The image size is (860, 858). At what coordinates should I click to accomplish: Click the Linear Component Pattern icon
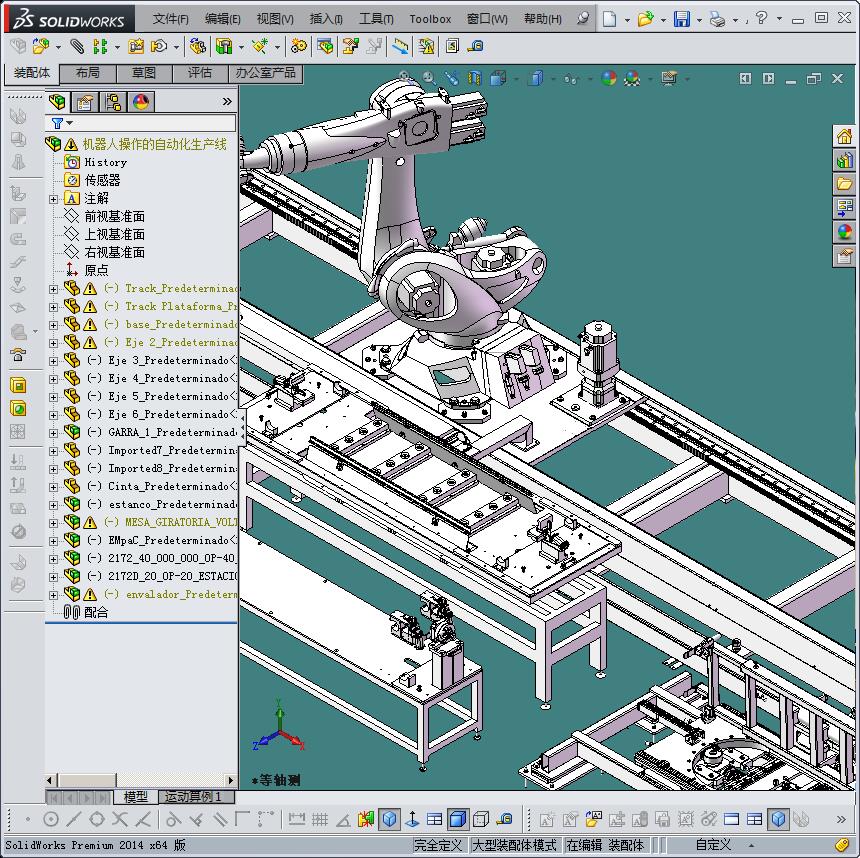click(x=100, y=47)
